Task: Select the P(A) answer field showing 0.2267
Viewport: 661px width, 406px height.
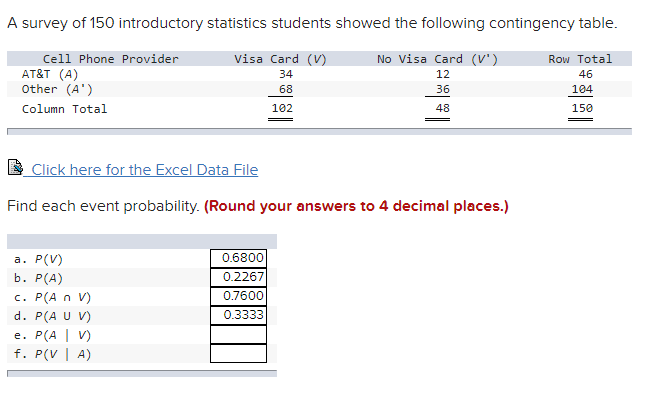Action: (238, 277)
